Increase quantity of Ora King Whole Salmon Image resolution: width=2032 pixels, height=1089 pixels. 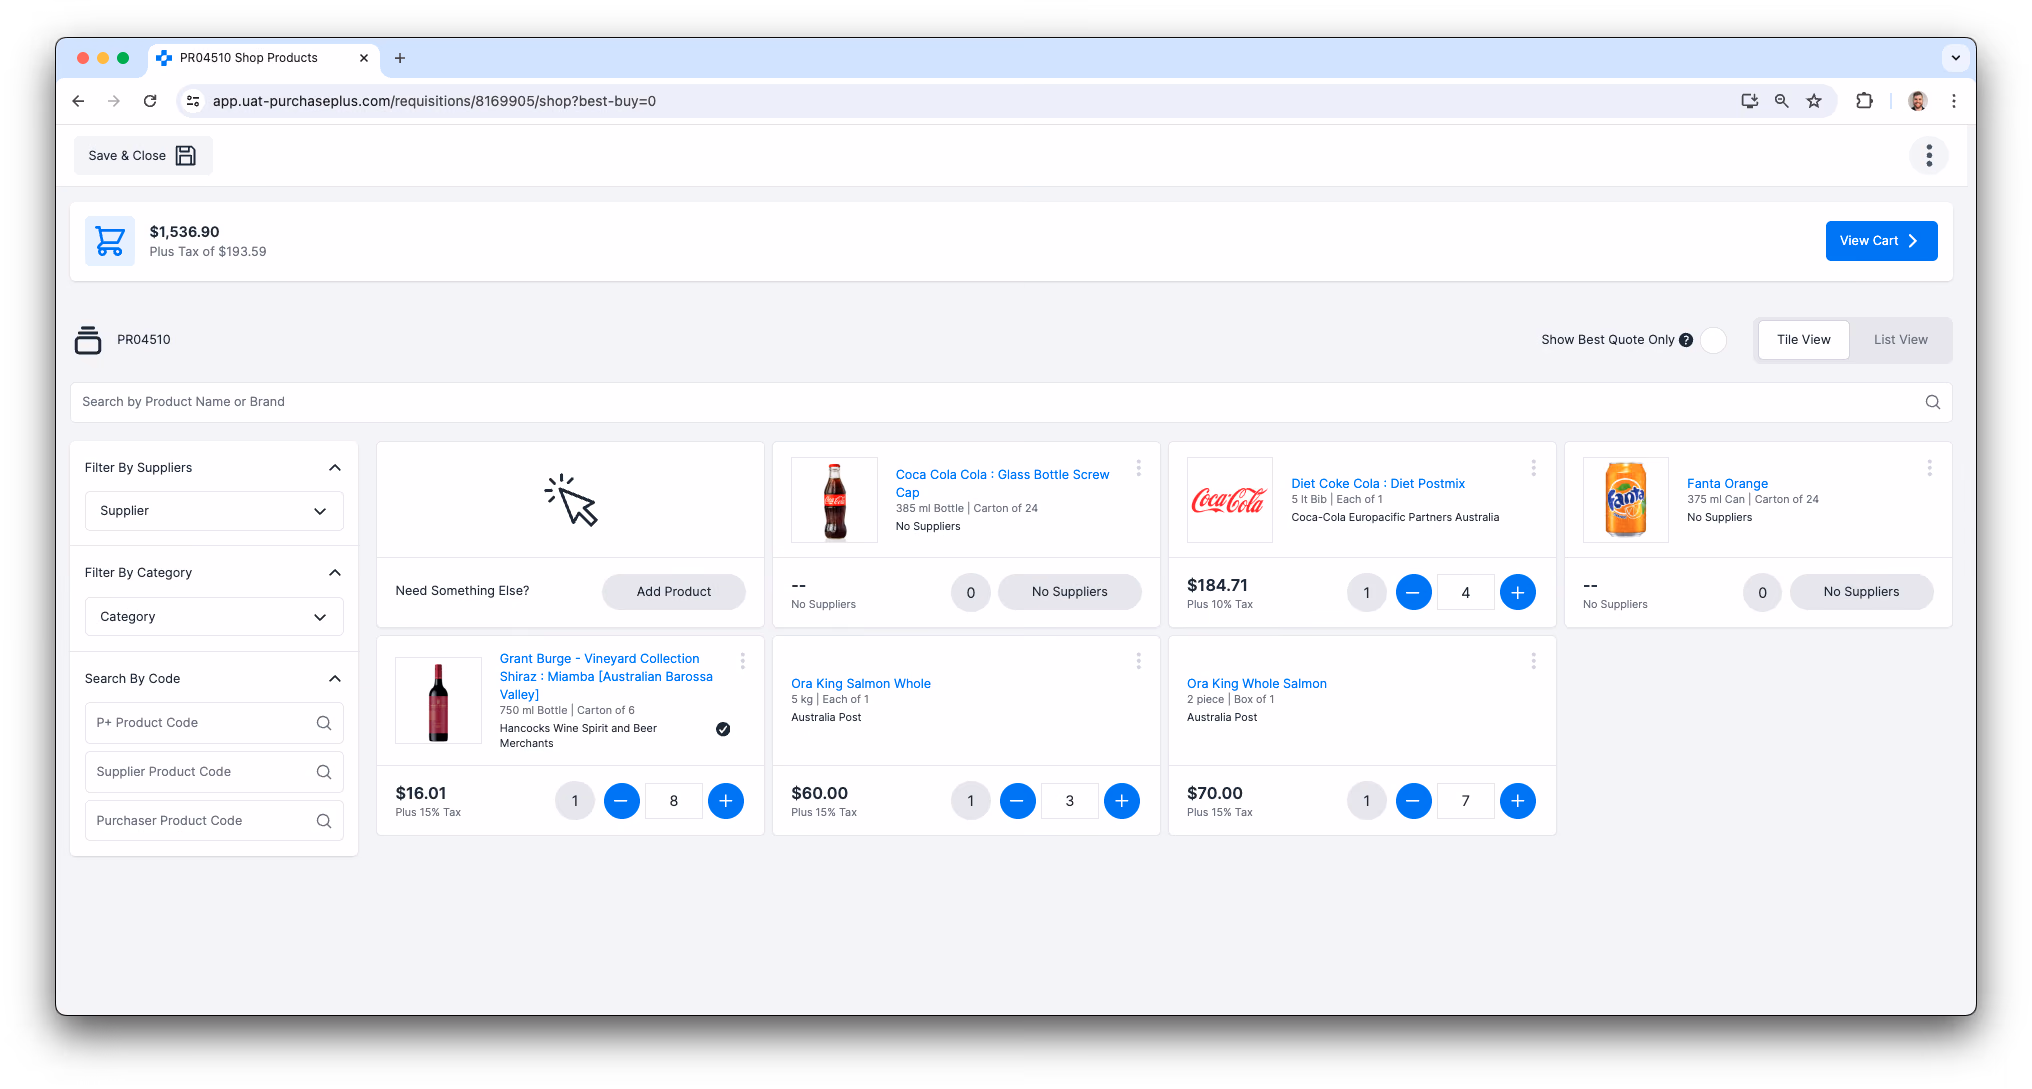point(1517,800)
